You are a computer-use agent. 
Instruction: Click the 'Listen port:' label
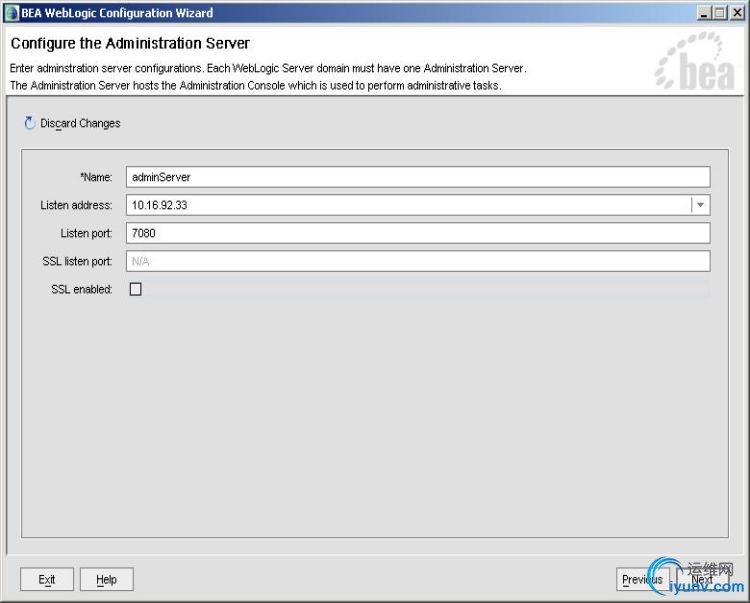86,233
